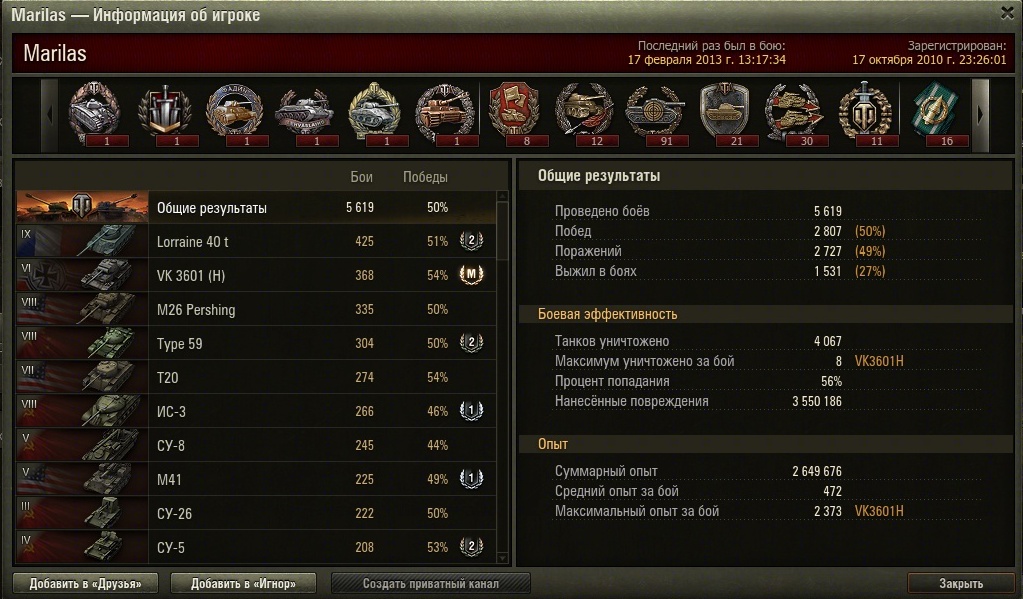Screen dimensions: 1023x599
Task: Select the green ribbon medal showing 16
Action: click(x=936, y=114)
